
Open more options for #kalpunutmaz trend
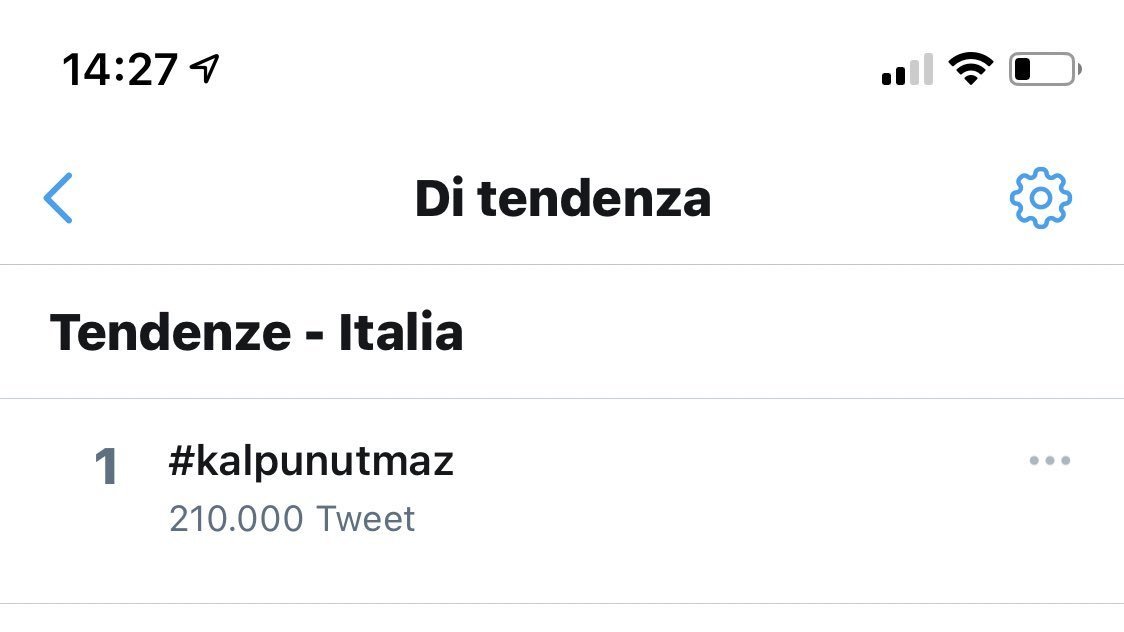[x=1050, y=461]
